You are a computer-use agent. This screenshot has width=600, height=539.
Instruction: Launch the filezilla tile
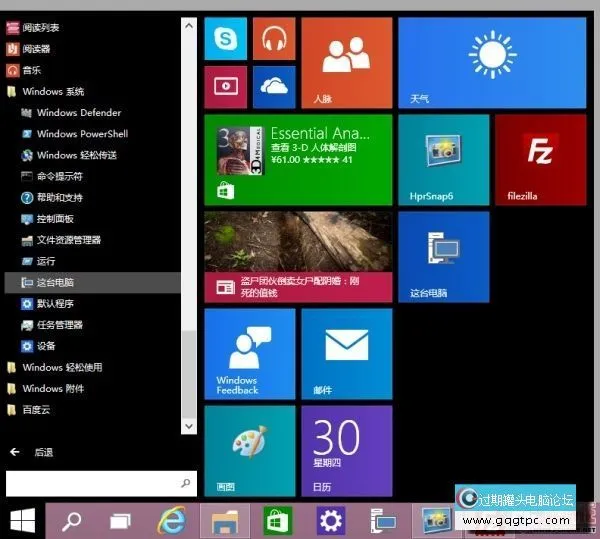point(541,160)
